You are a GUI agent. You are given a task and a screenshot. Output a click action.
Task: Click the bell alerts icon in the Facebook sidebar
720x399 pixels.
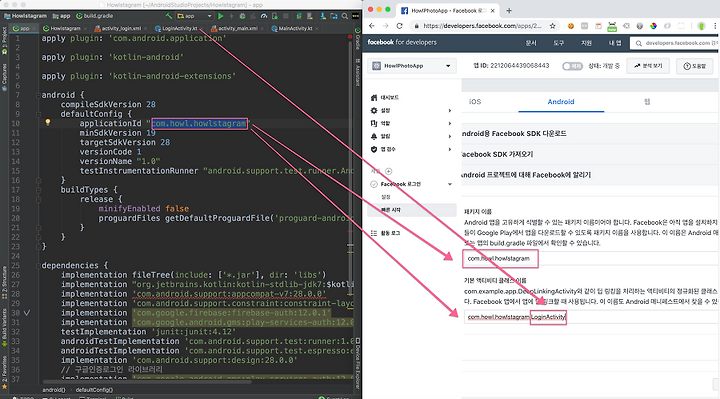click(374, 136)
